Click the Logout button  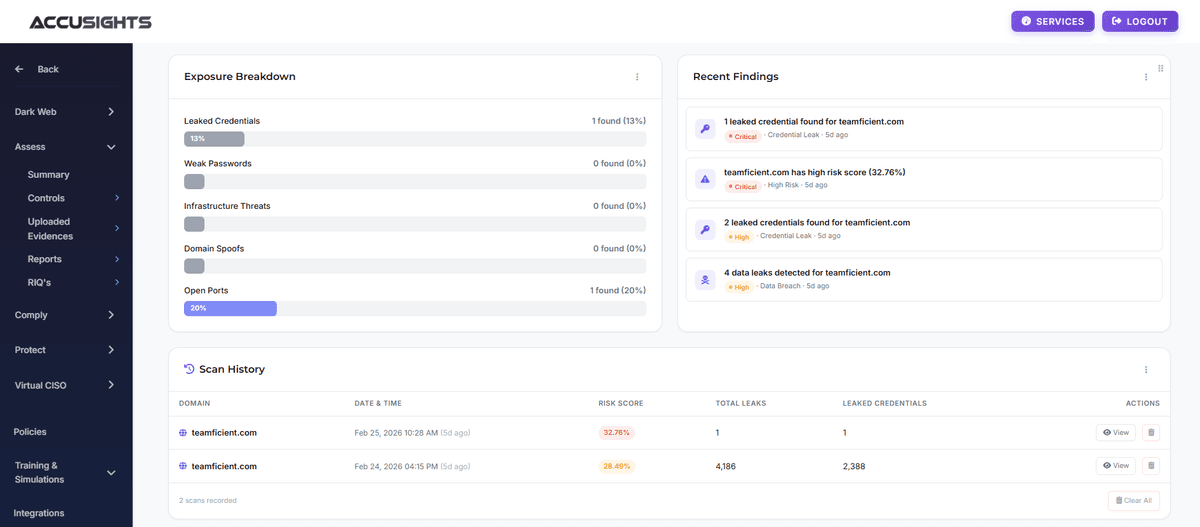point(1140,21)
